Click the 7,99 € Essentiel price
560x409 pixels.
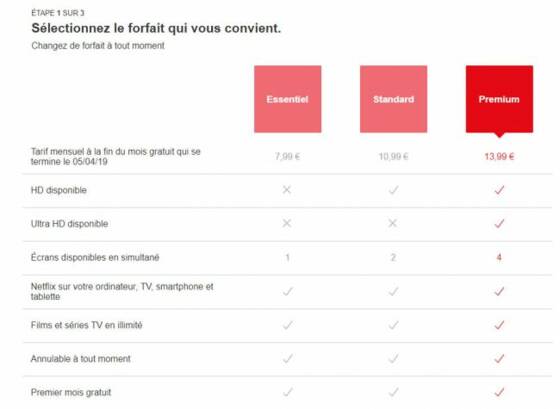pos(287,156)
